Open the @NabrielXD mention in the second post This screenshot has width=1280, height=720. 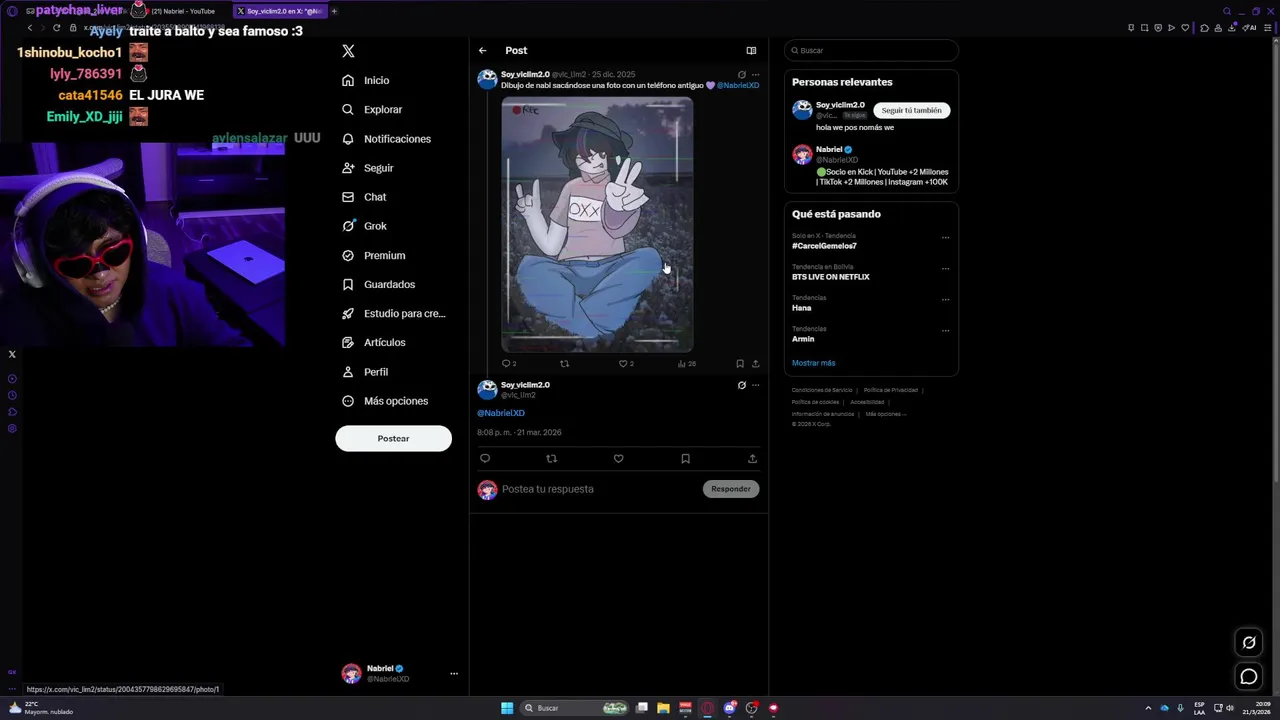[x=501, y=413]
